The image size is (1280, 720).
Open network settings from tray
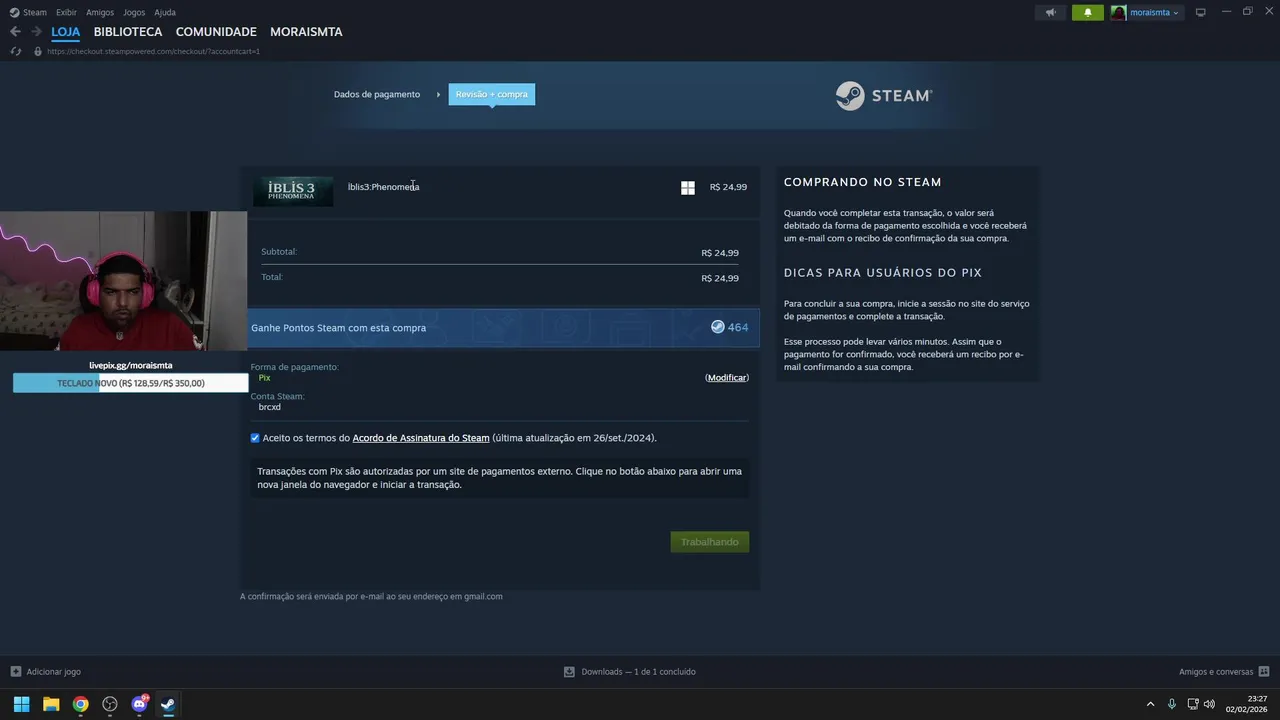(1193, 704)
